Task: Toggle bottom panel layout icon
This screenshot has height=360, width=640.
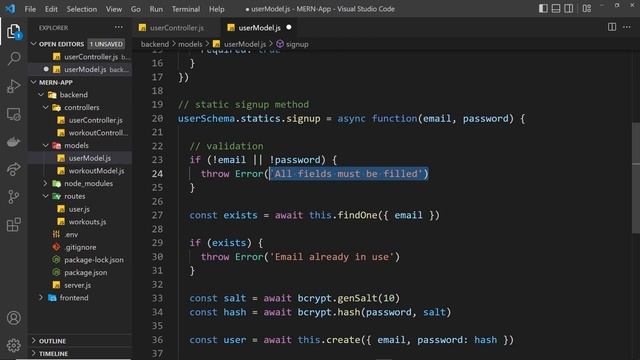Action: pyautogui.click(x=556, y=9)
